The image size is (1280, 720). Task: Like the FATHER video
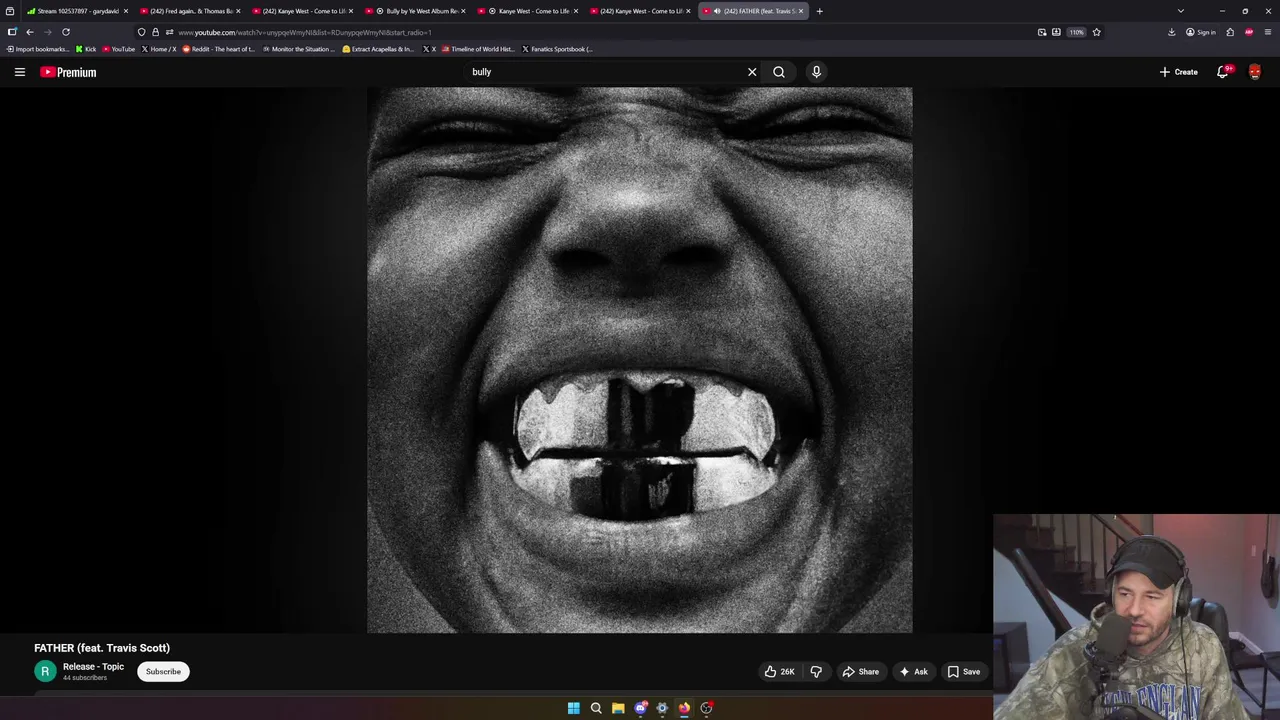coord(779,672)
